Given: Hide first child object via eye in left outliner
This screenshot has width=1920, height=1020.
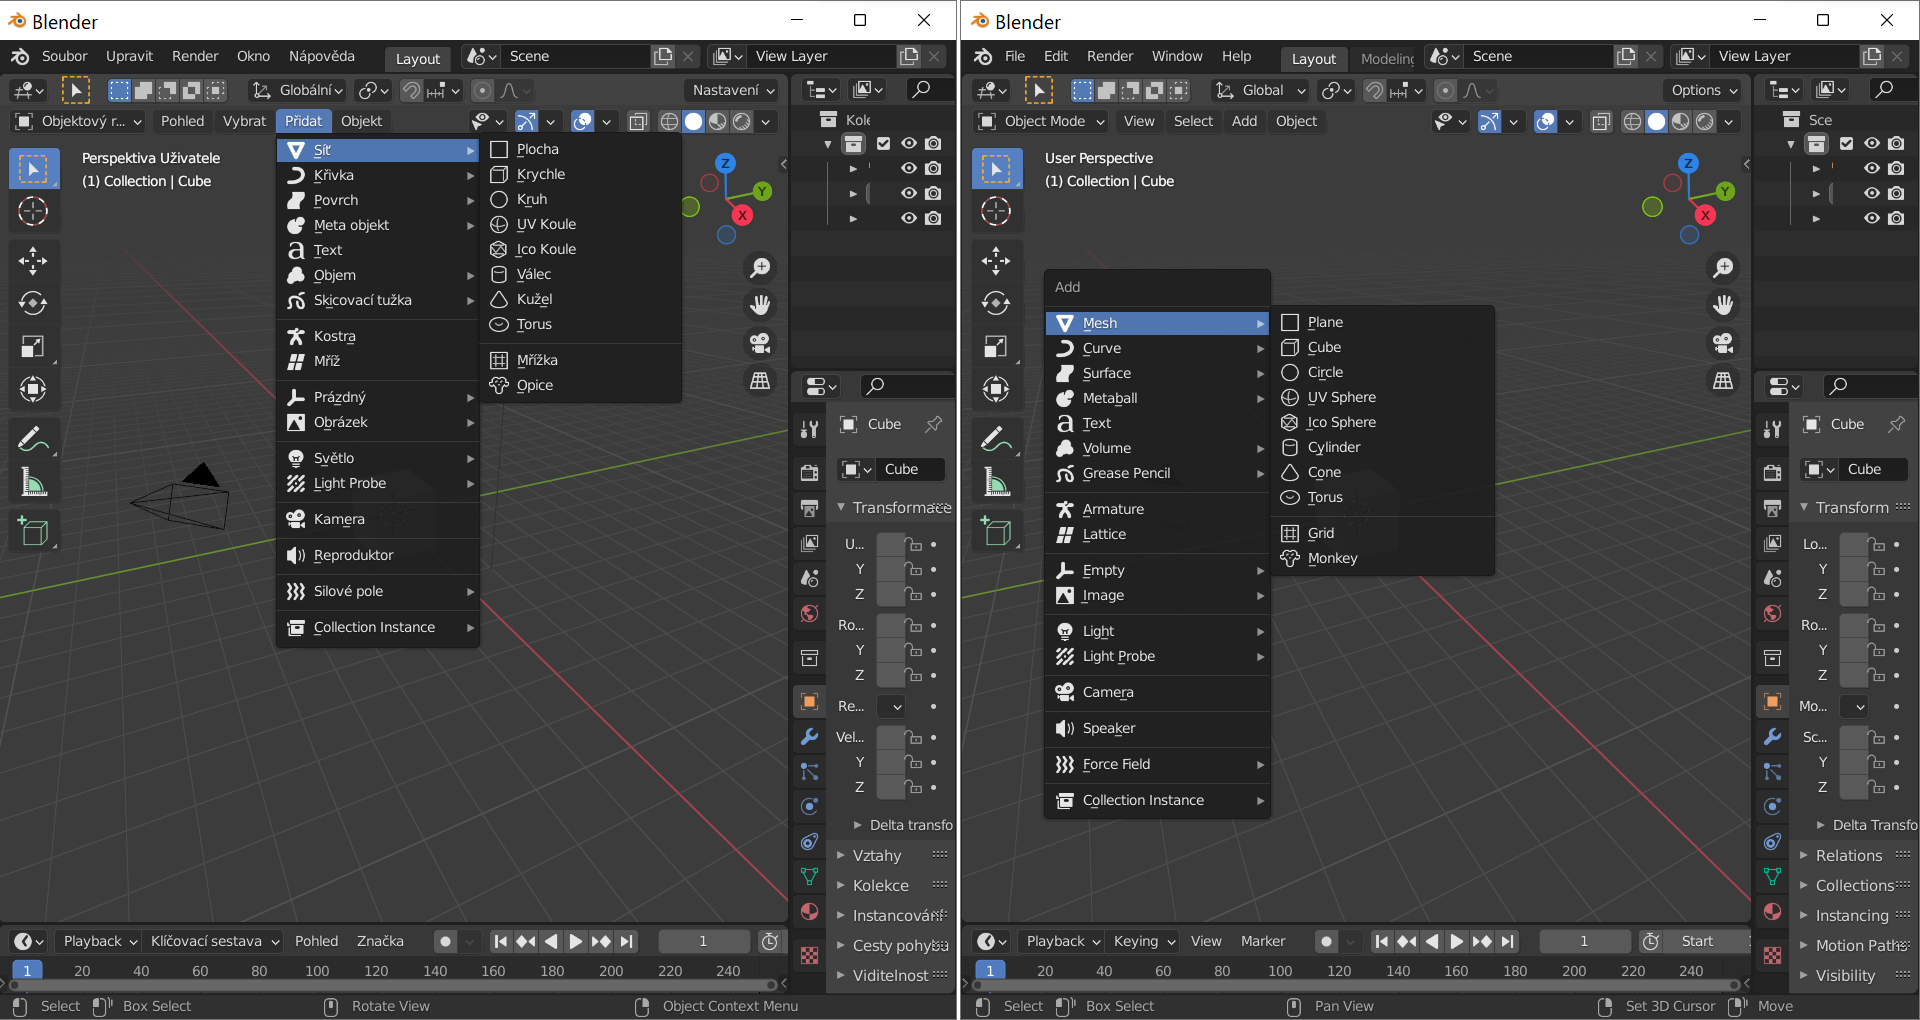Looking at the screenshot, I should click(x=908, y=168).
